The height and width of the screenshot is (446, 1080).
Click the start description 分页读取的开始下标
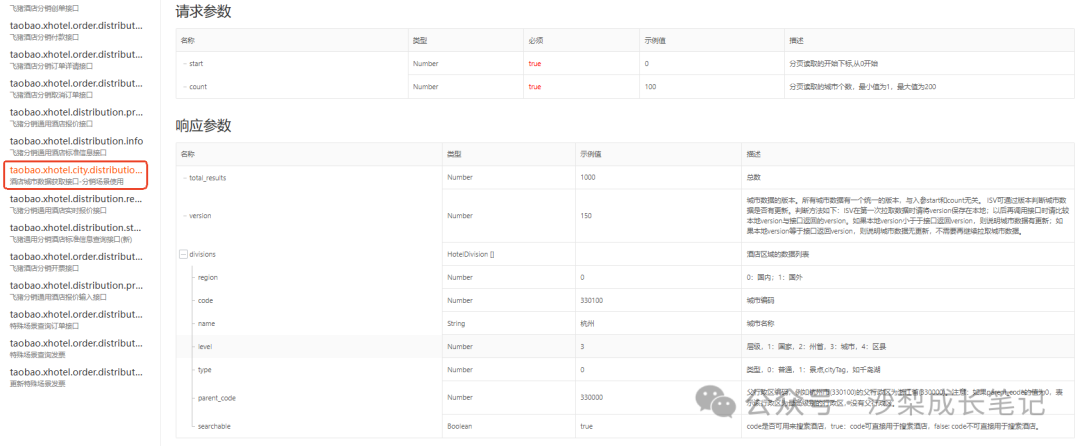click(833, 63)
